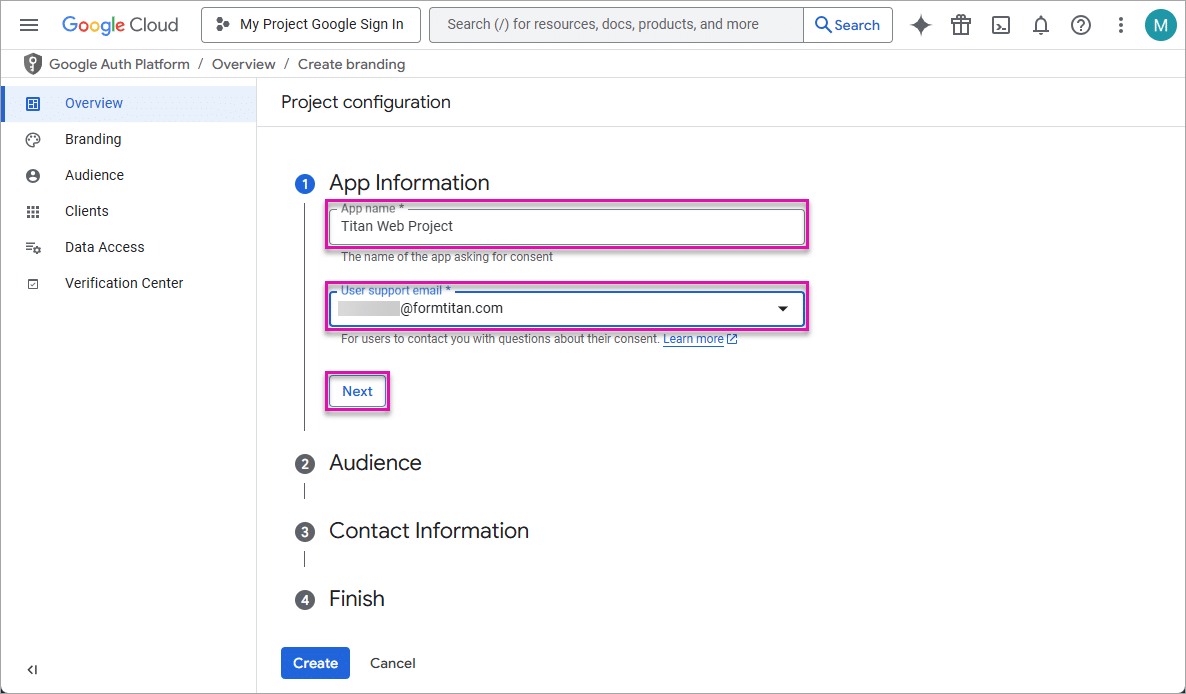Open Data Access sidebar item
The height and width of the screenshot is (694, 1186).
click(x=104, y=247)
